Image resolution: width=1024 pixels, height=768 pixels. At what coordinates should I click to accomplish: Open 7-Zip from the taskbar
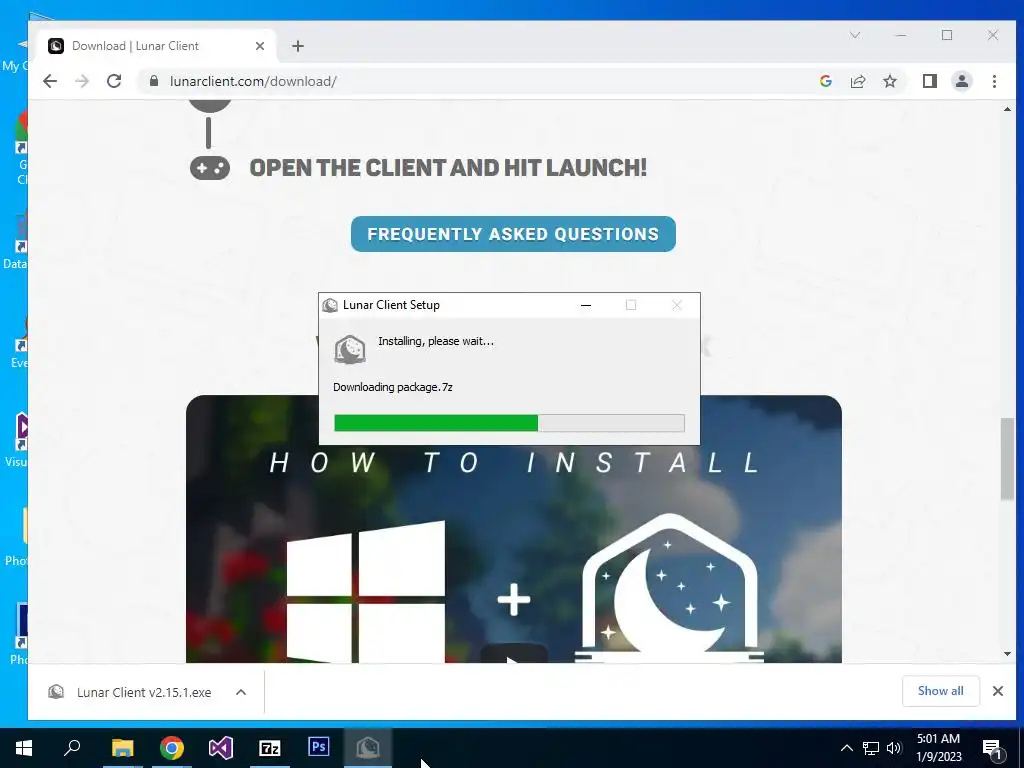pyautogui.click(x=270, y=748)
